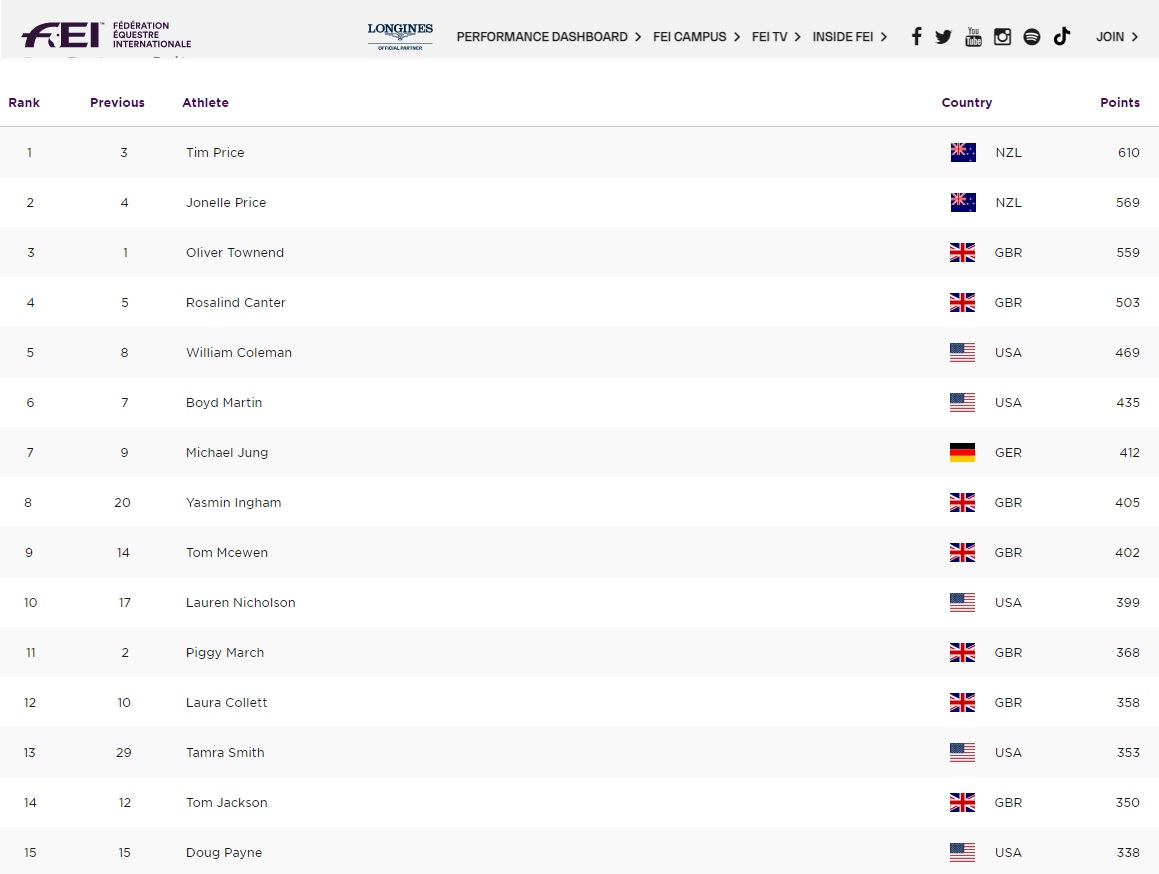This screenshot has width=1159, height=874.
Task: Open FEI Spotify icon
Action: [1032, 37]
